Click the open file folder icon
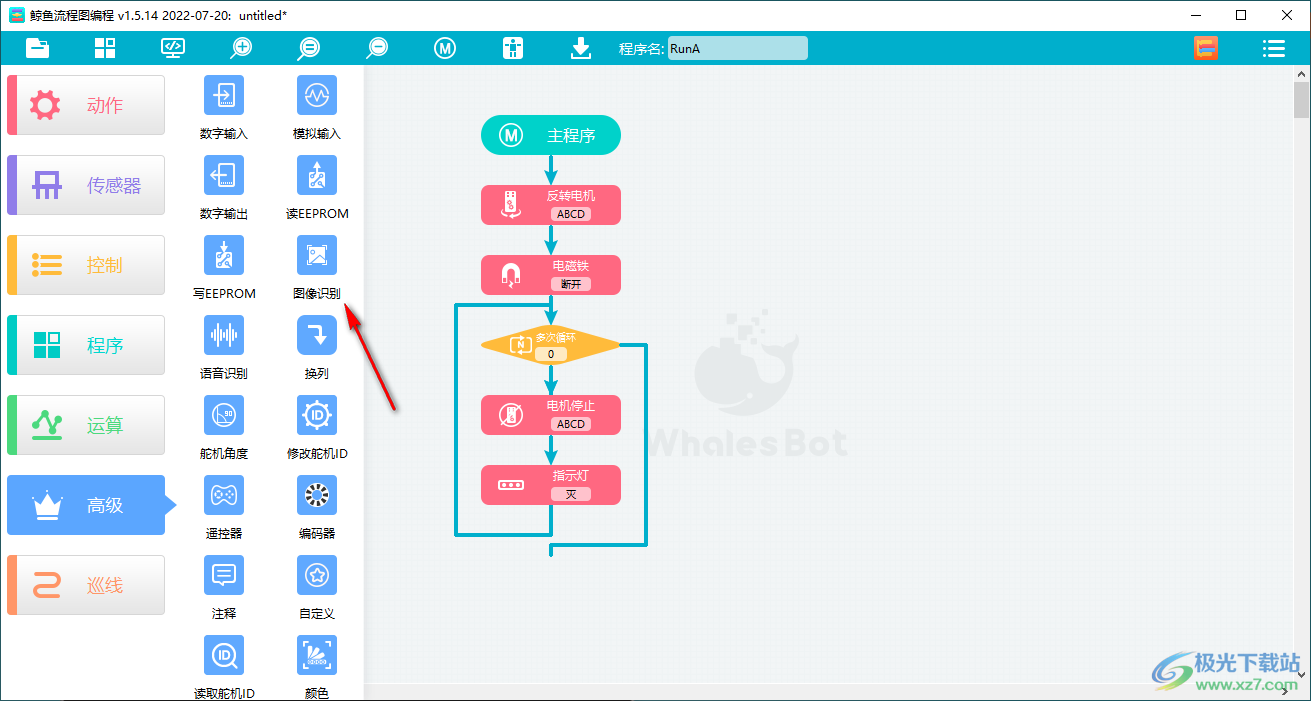This screenshot has width=1311, height=701. tap(37, 48)
